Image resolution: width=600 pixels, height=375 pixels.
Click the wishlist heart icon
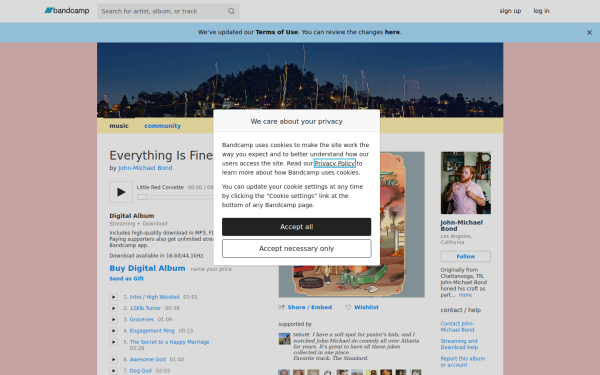tap(348, 307)
